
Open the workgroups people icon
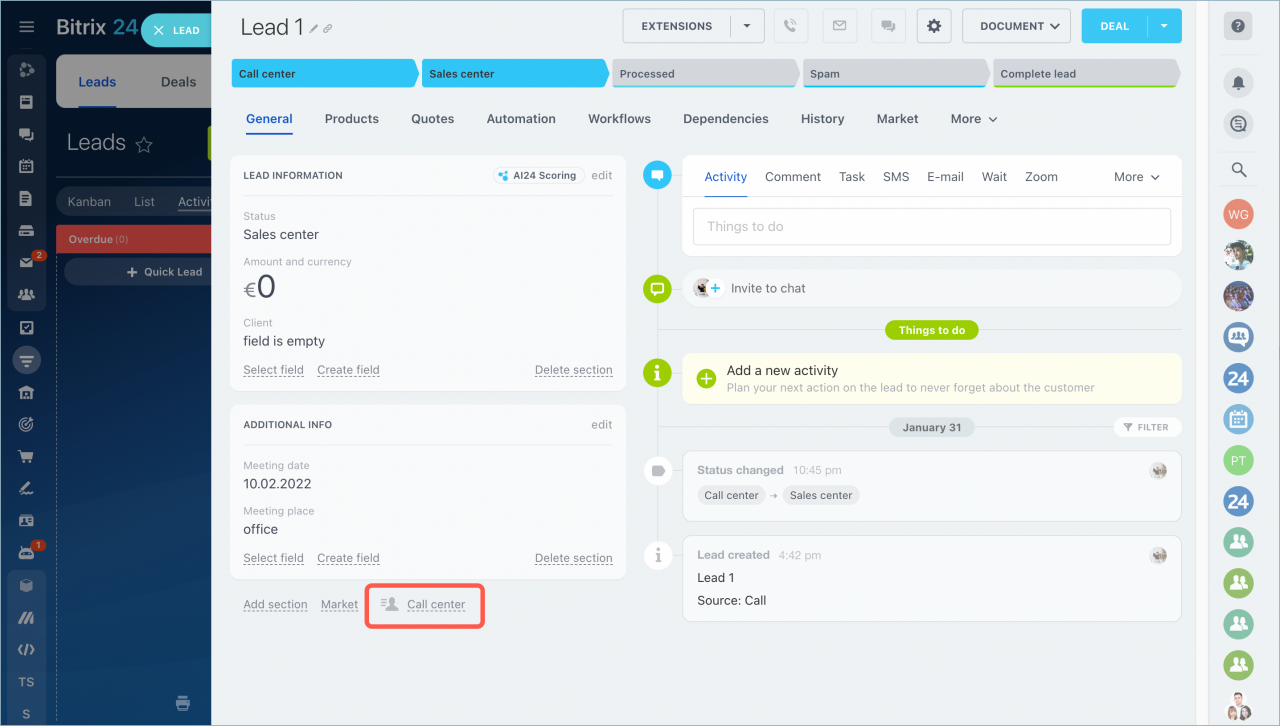coord(27,295)
